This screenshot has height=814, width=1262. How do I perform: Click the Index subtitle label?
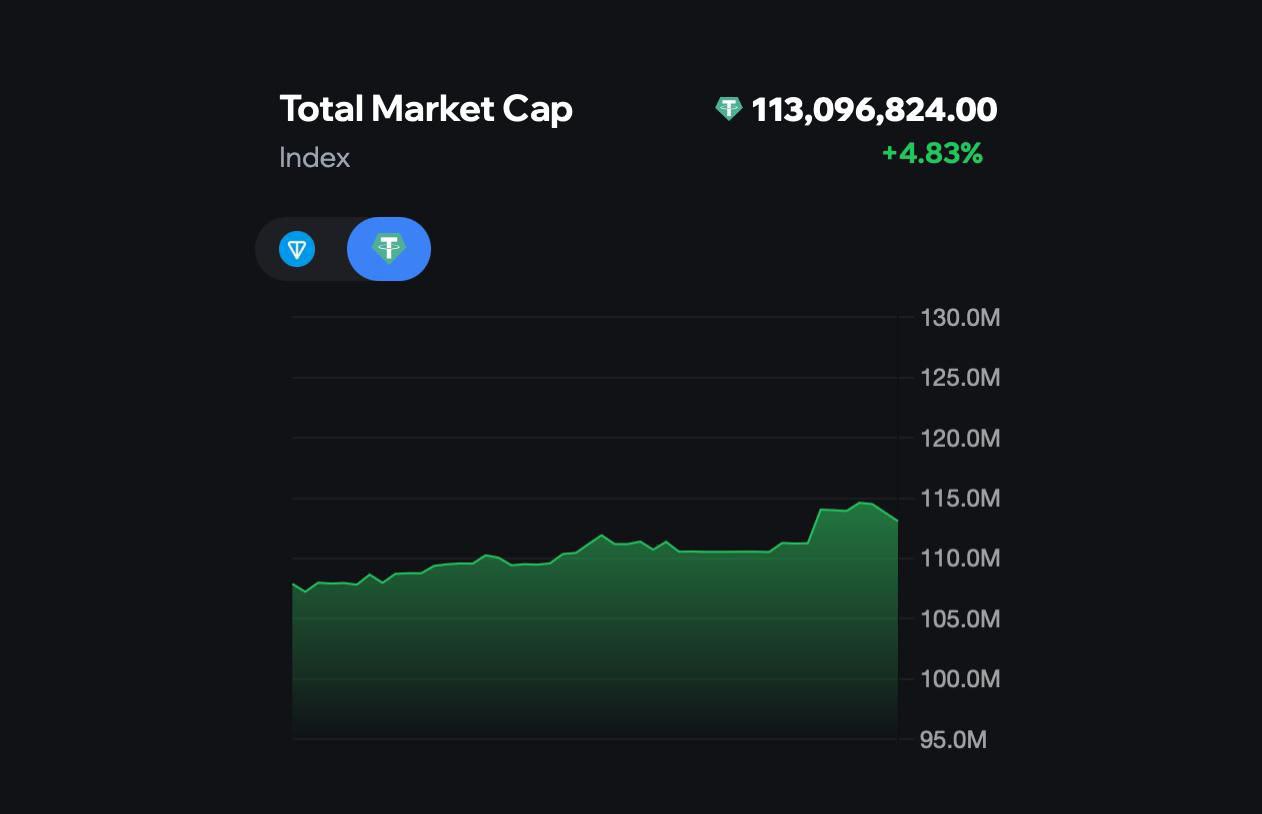tap(315, 158)
